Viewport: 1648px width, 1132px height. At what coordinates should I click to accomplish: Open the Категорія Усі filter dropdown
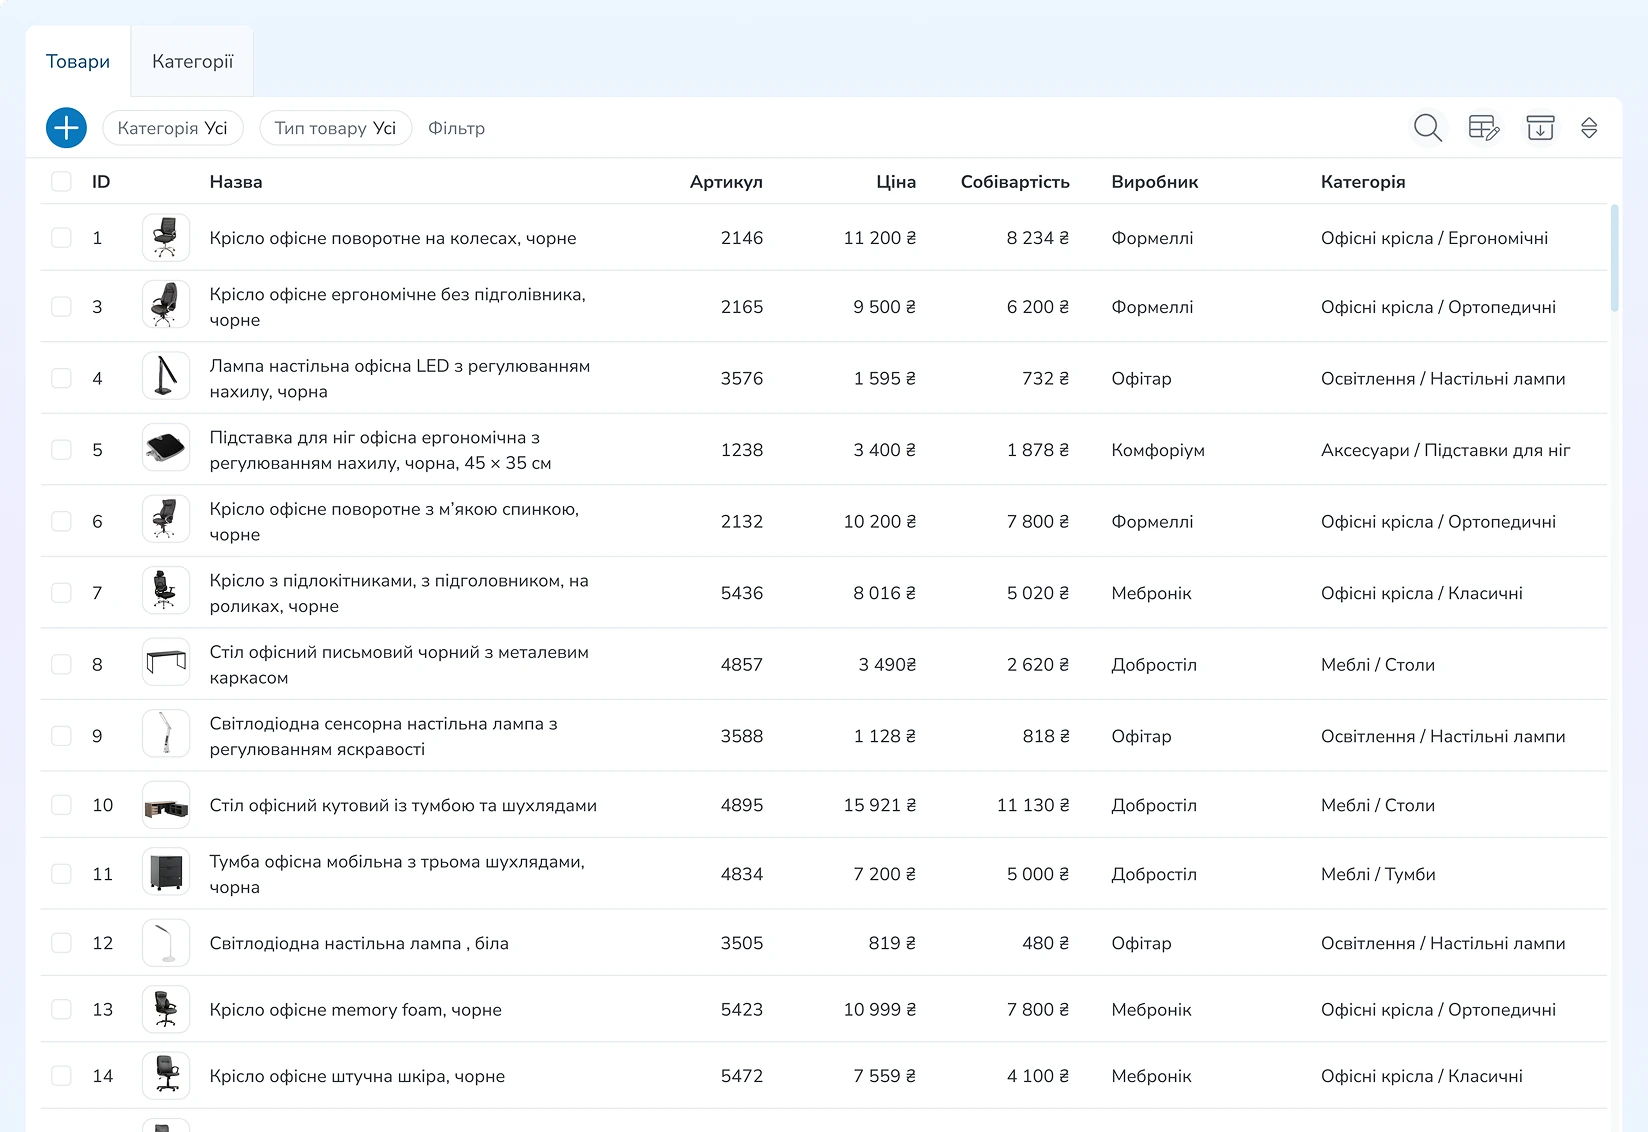coord(173,128)
